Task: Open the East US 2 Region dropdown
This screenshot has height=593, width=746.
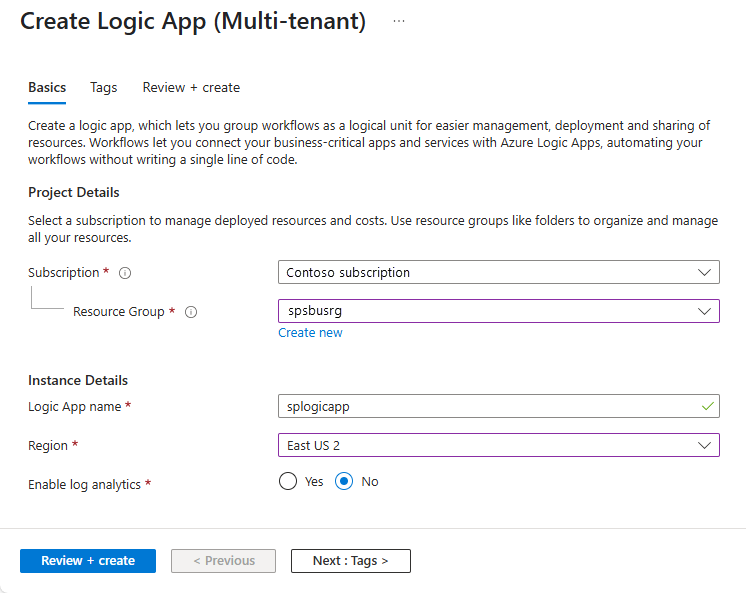Action: [x=498, y=445]
